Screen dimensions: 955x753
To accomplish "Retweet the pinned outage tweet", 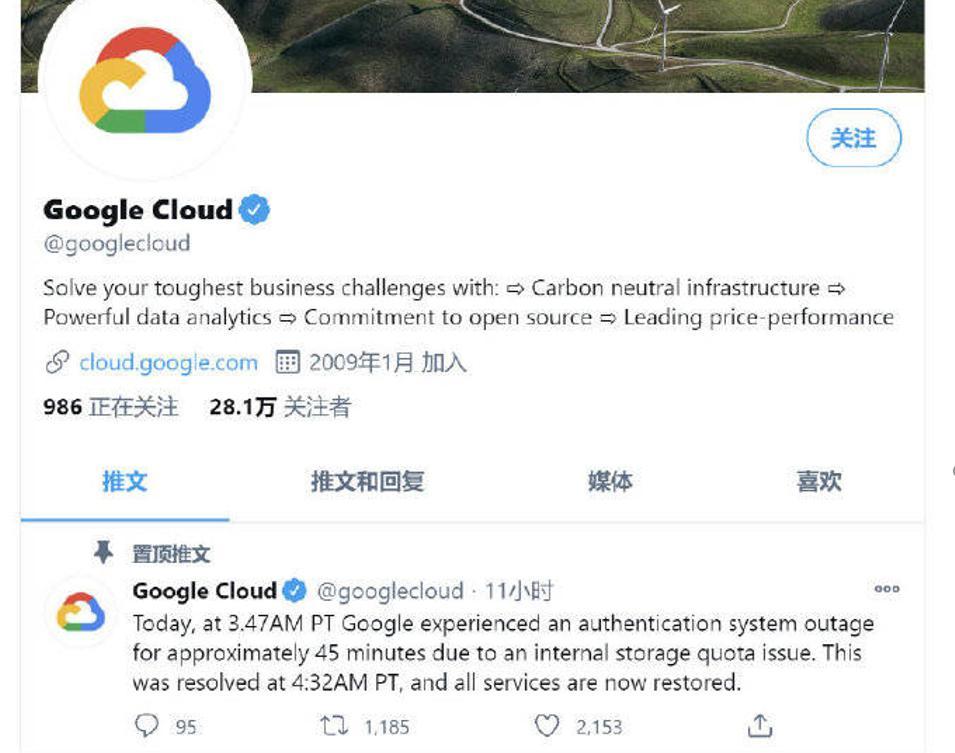I will (x=331, y=726).
